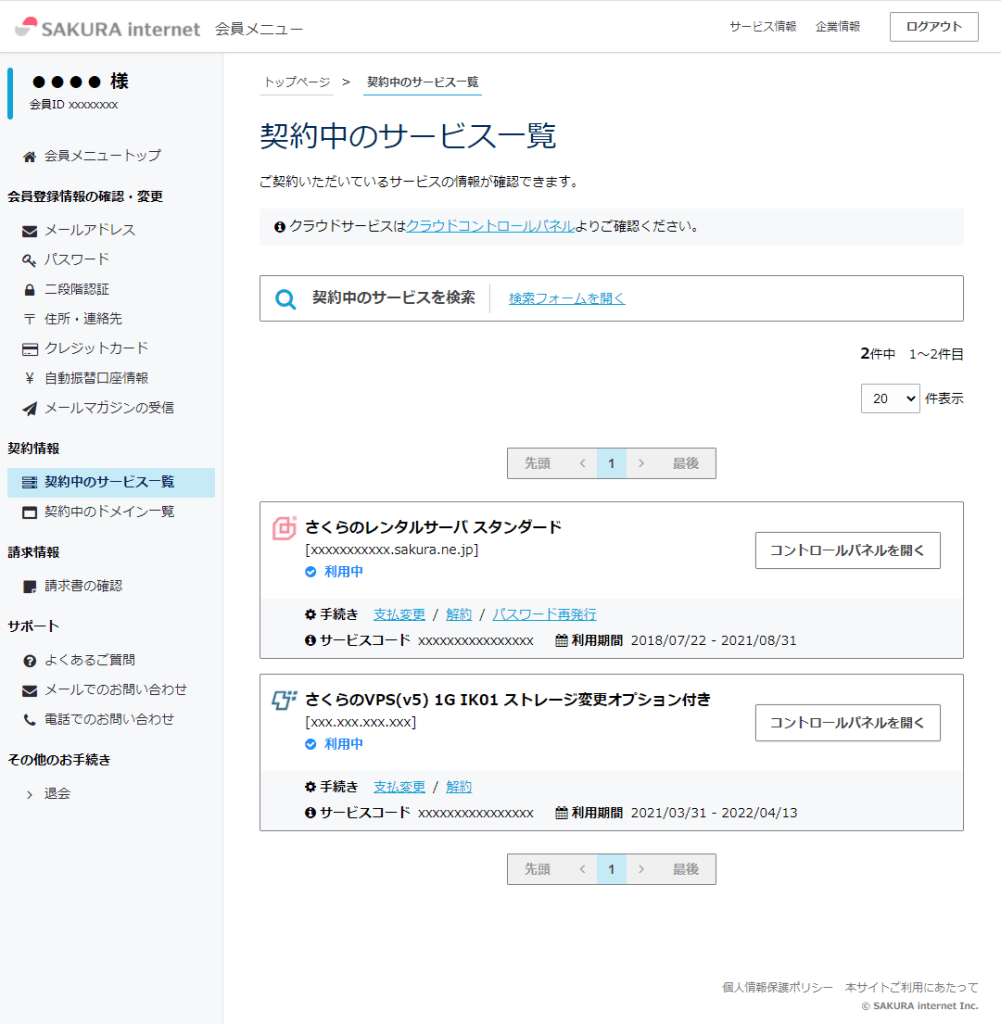Click パスワード再発行 on the rental server card
The image size is (1001, 1024).
pyautogui.click(x=544, y=615)
